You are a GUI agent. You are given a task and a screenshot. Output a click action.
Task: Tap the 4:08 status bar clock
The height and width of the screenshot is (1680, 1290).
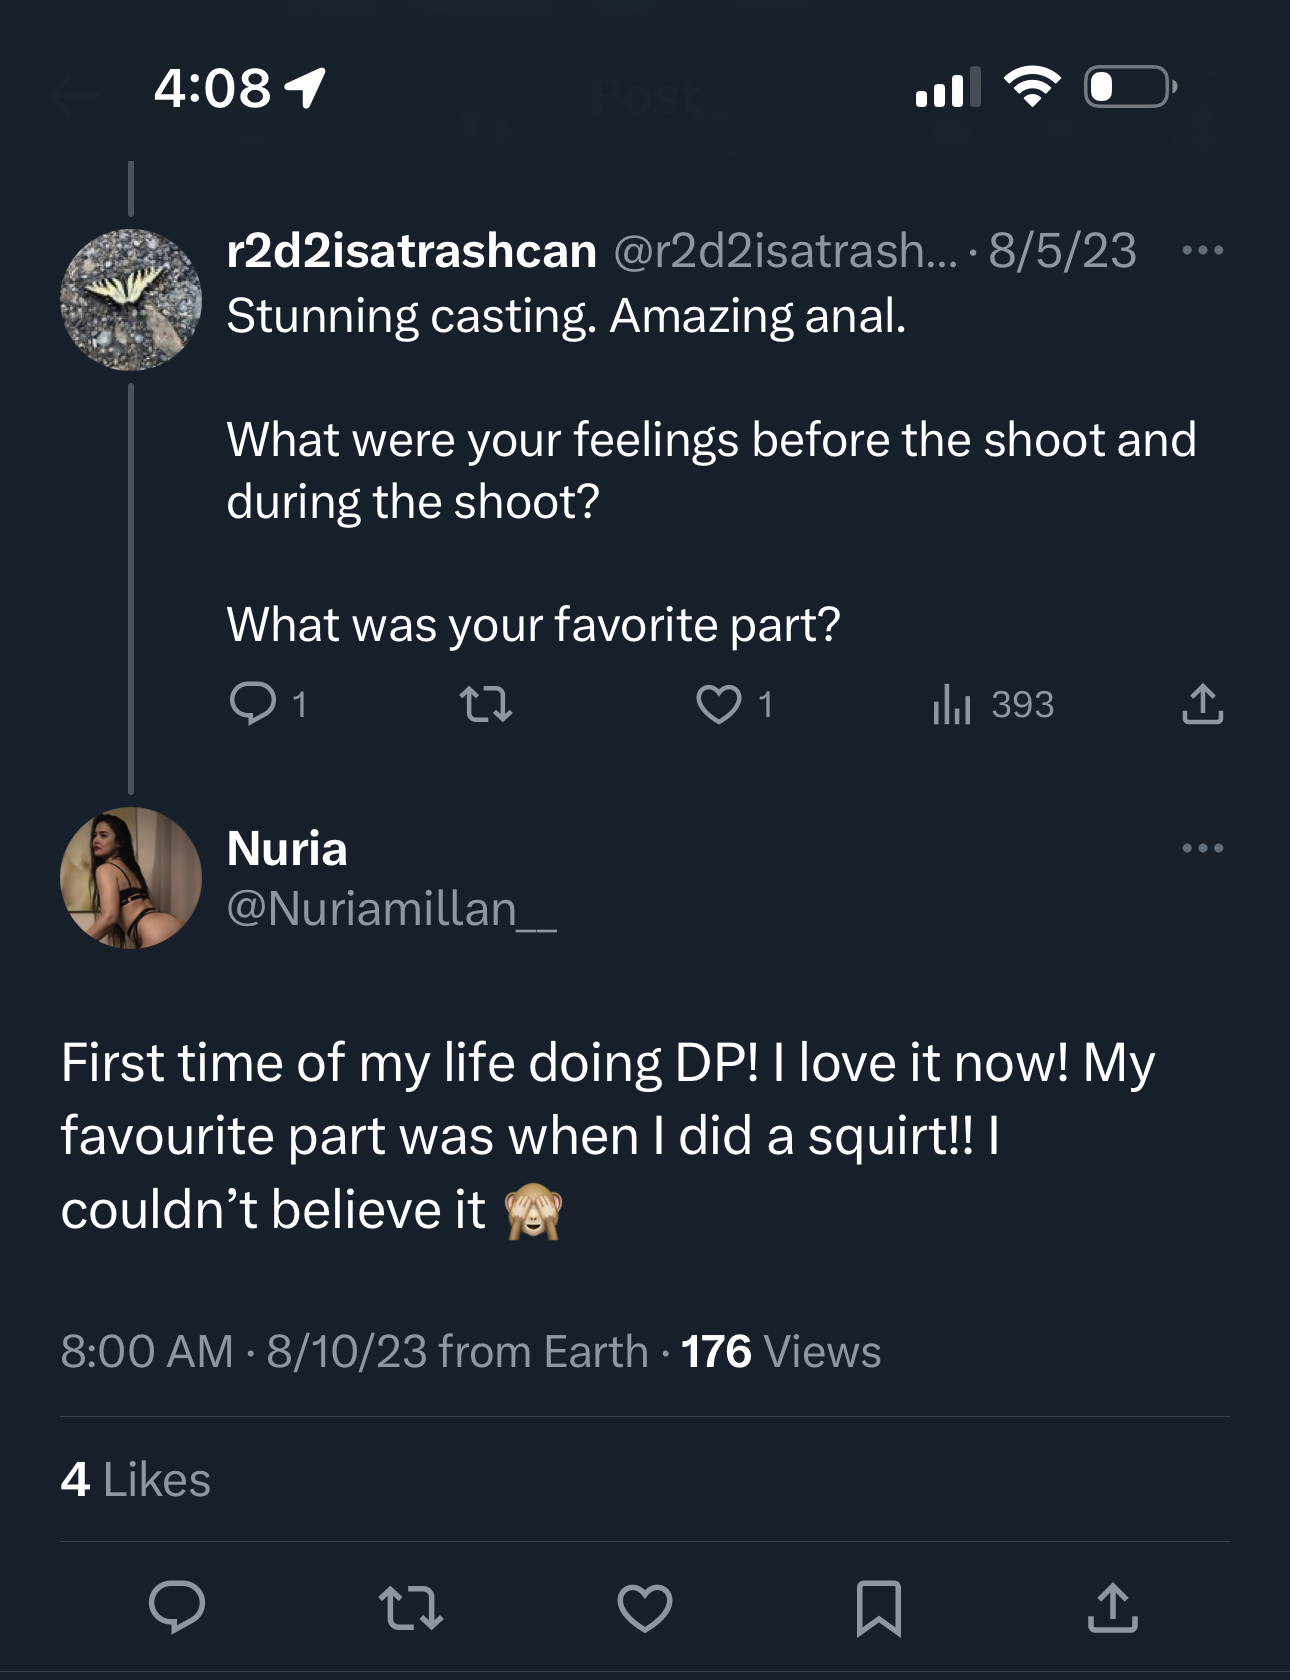212,88
